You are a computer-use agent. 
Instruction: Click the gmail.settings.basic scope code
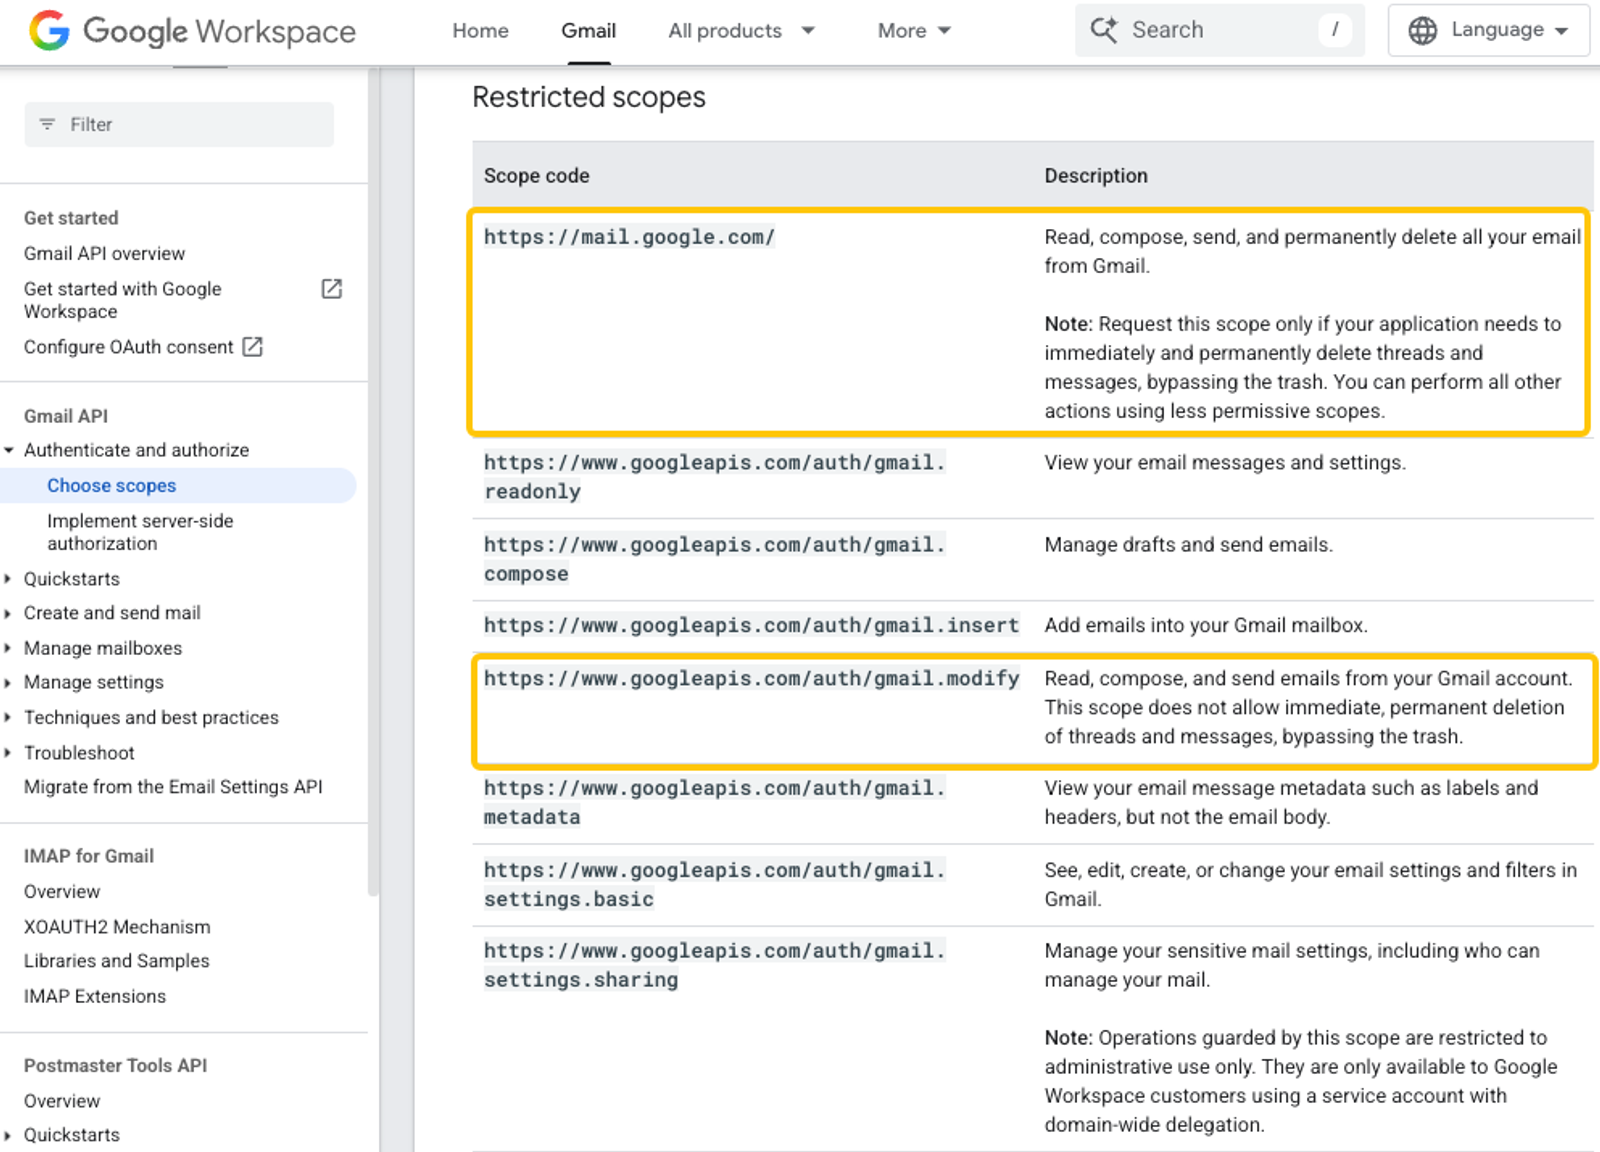coord(714,884)
